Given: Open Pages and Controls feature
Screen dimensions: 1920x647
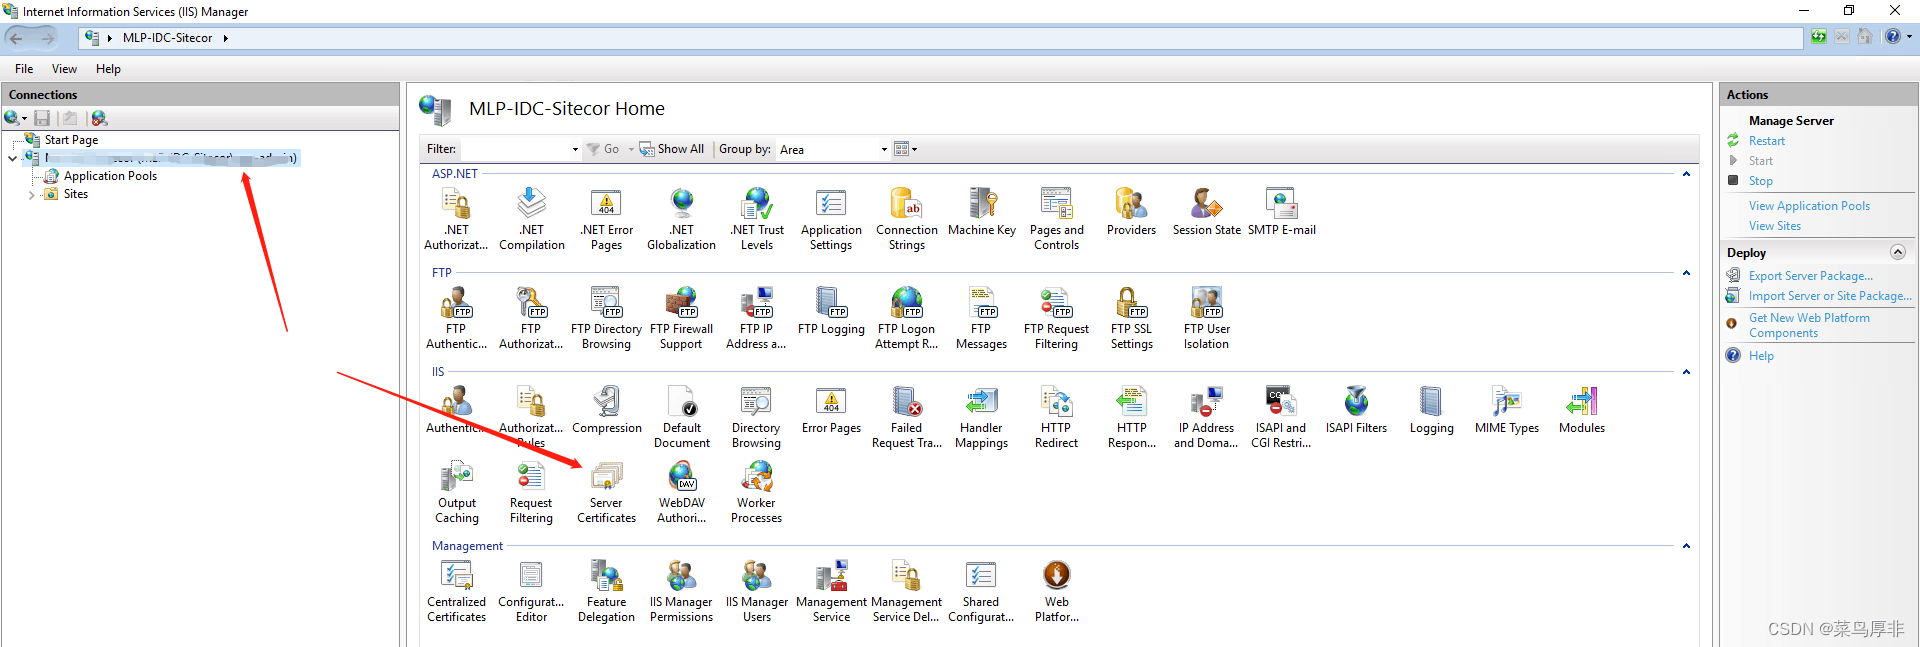Looking at the screenshot, I should [x=1057, y=219].
